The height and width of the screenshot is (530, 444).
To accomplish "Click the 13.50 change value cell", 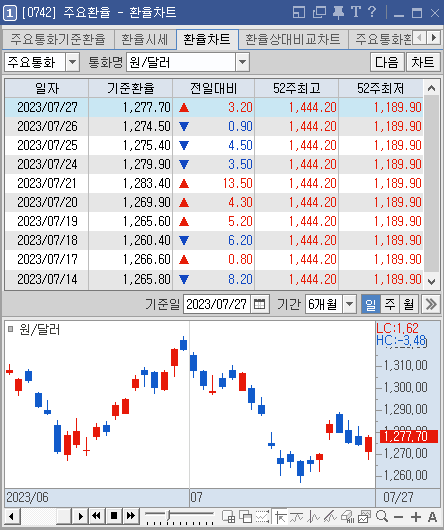I will tap(214, 184).
